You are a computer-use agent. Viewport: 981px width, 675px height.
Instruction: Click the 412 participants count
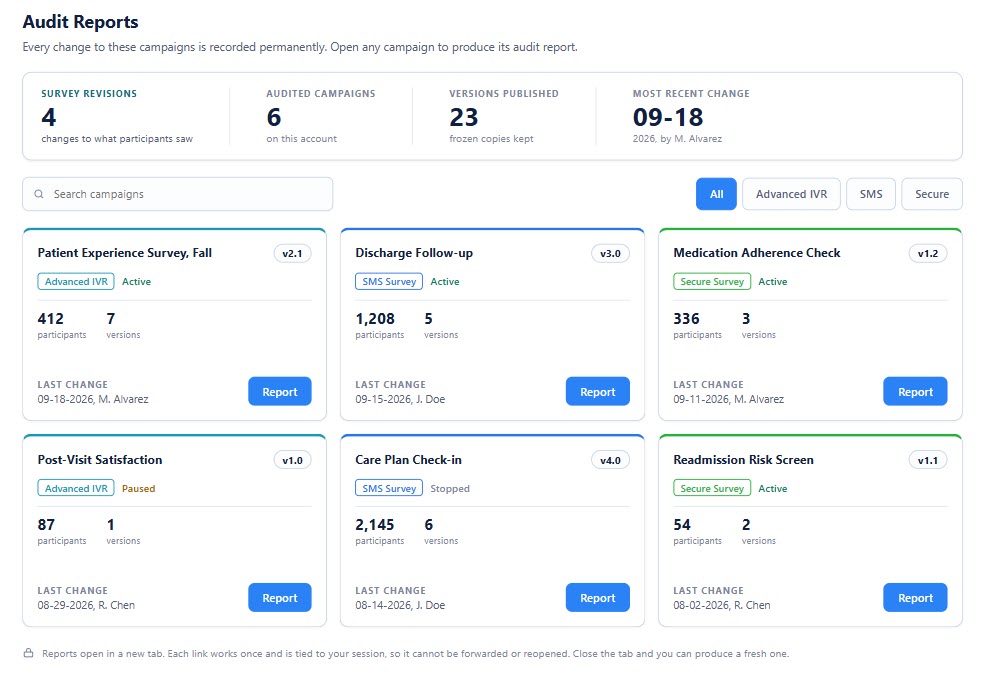click(51, 318)
